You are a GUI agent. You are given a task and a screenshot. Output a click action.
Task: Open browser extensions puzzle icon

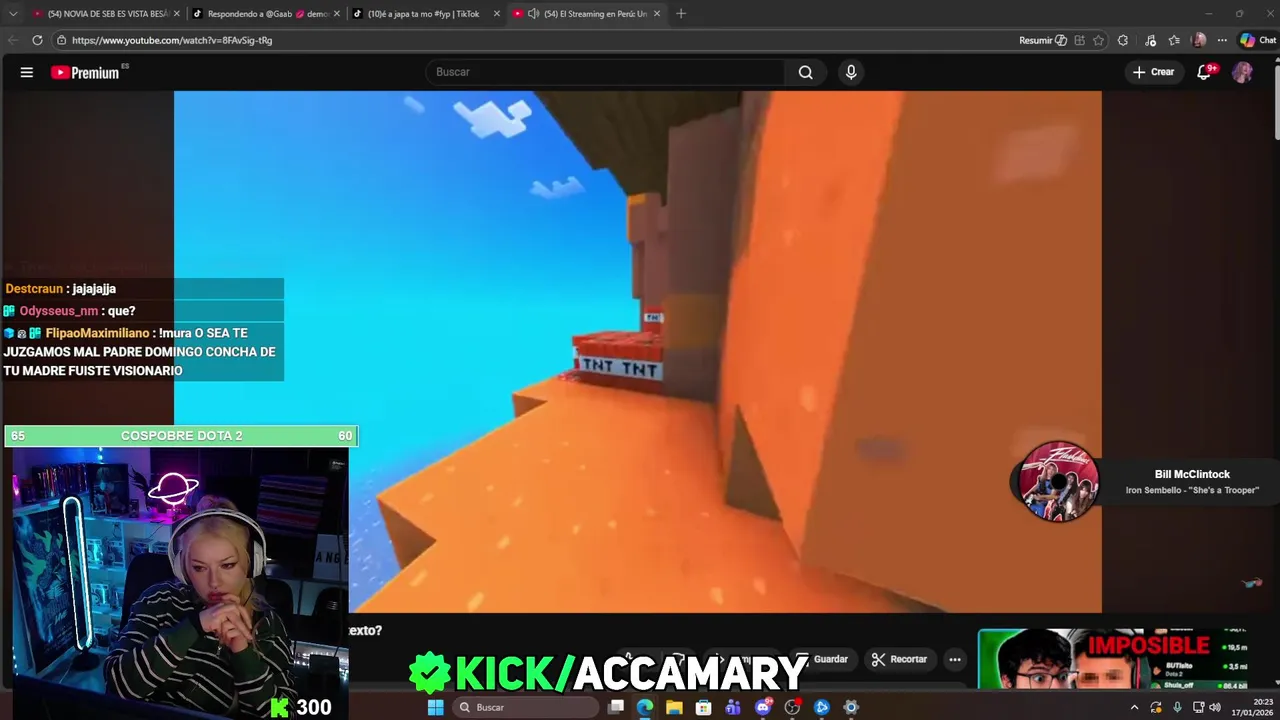[1123, 40]
